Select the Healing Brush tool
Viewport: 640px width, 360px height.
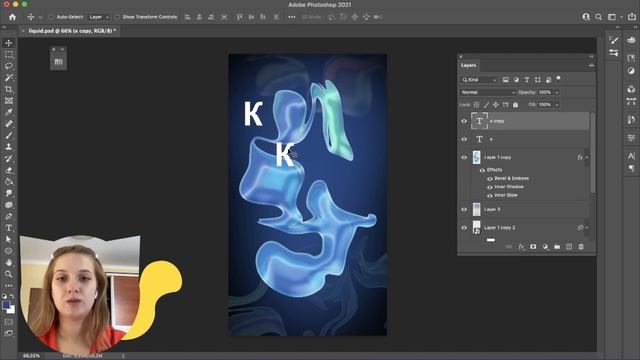9,123
